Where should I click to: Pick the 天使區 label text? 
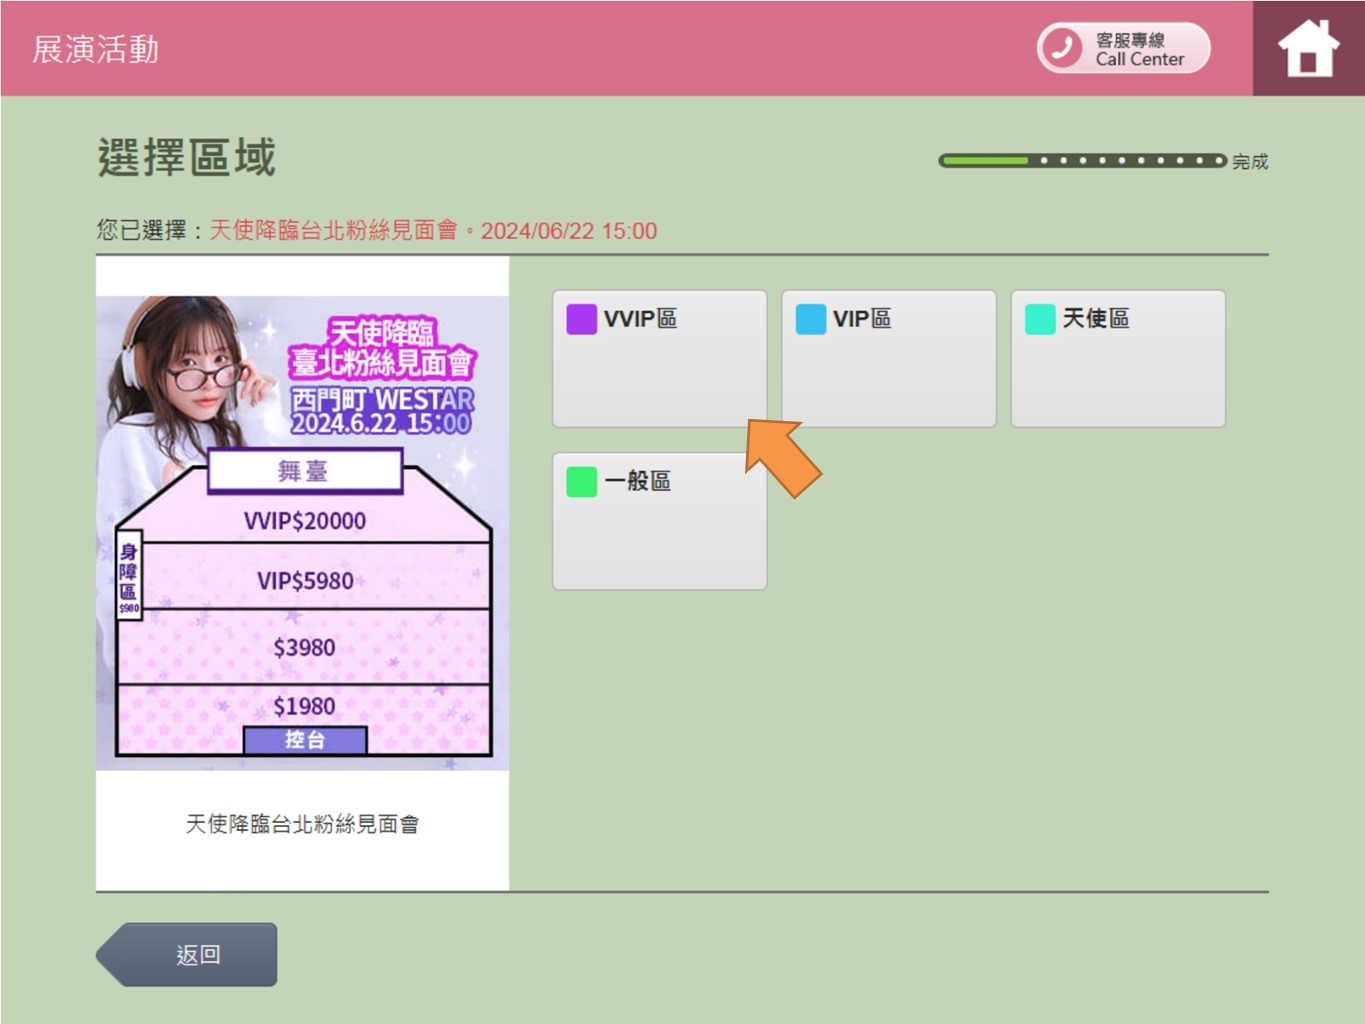[1095, 319]
